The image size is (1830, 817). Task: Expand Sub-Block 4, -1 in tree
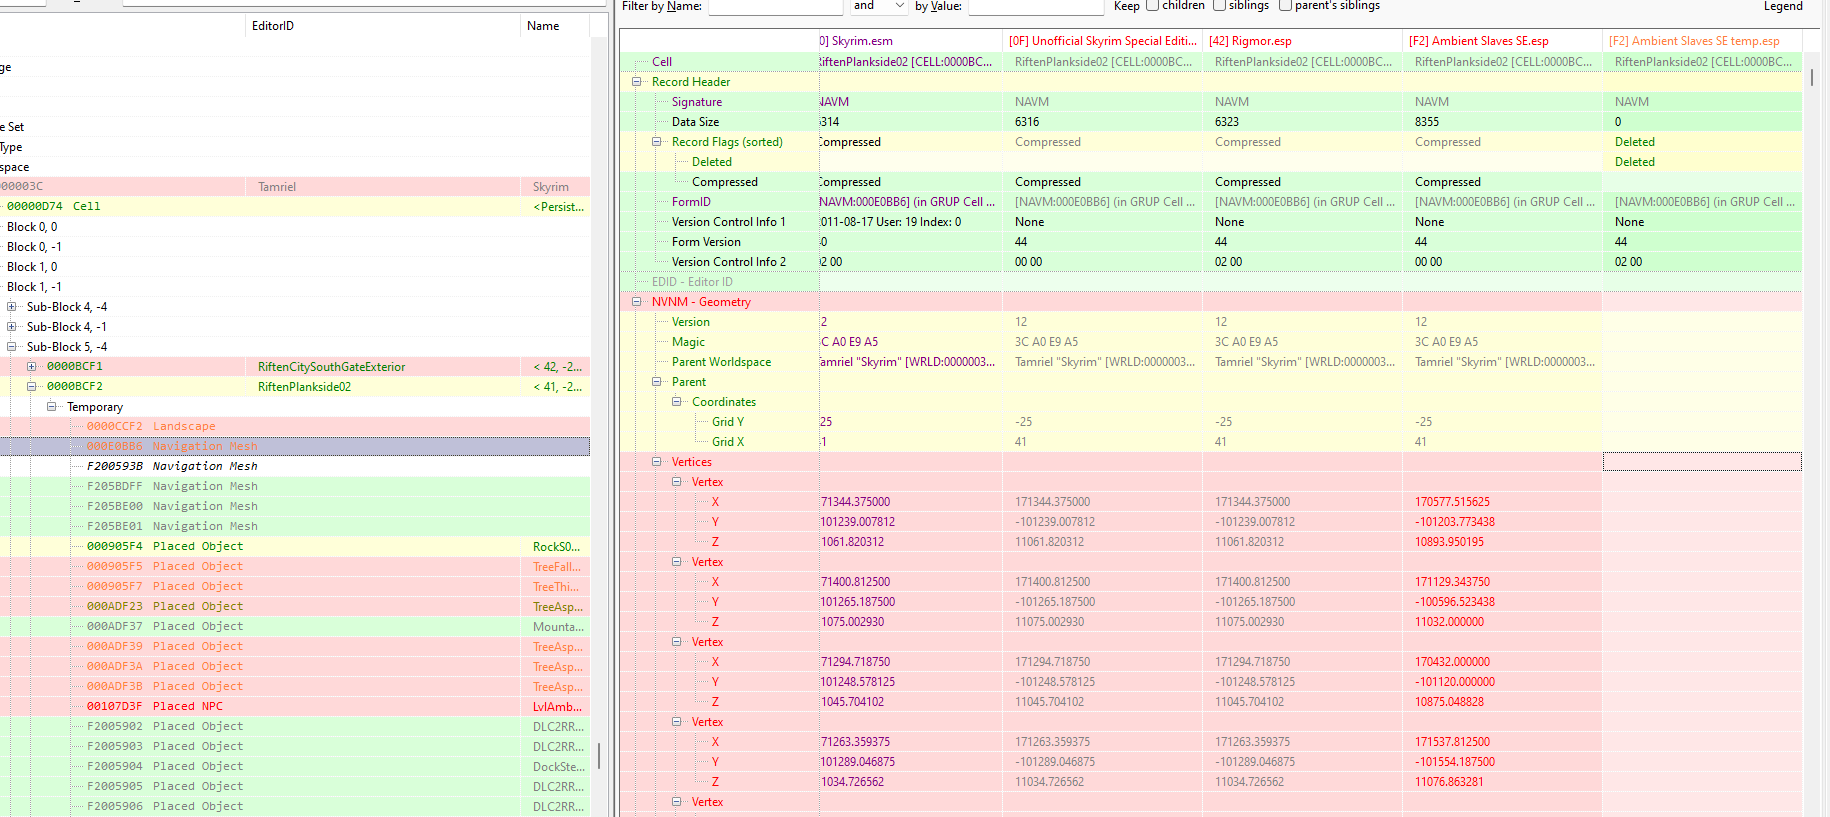[x=12, y=327]
